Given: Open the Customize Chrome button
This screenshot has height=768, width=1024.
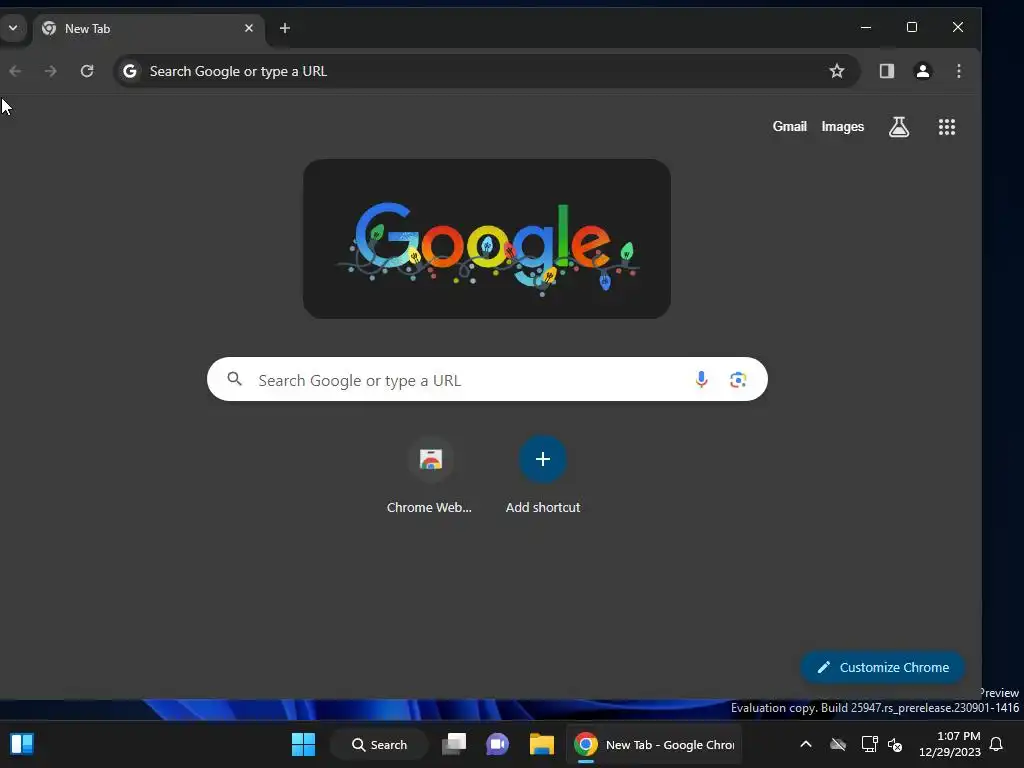Looking at the screenshot, I should point(883,667).
